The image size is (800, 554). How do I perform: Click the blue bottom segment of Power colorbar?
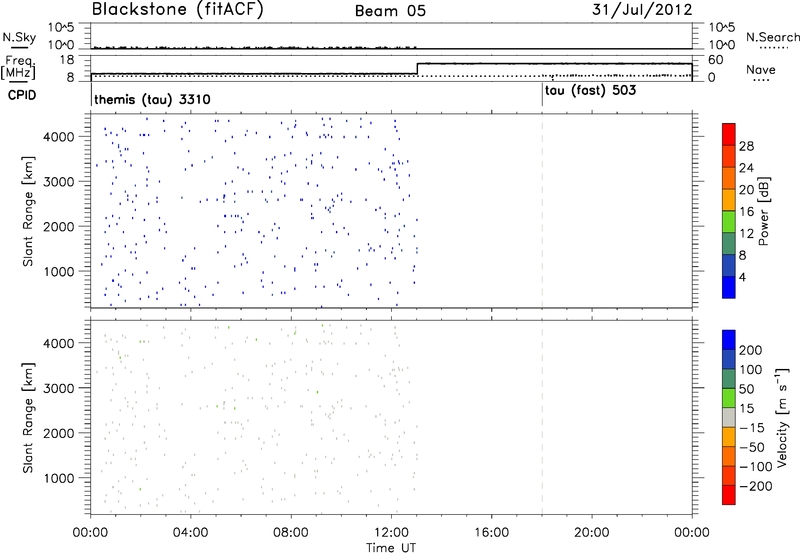click(x=729, y=287)
